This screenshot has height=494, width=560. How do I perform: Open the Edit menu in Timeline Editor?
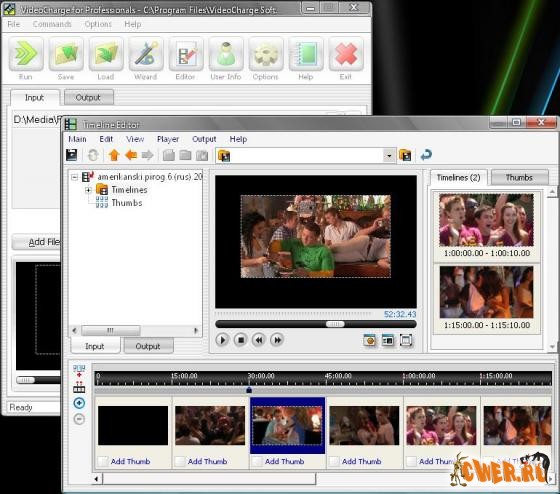[x=106, y=139]
